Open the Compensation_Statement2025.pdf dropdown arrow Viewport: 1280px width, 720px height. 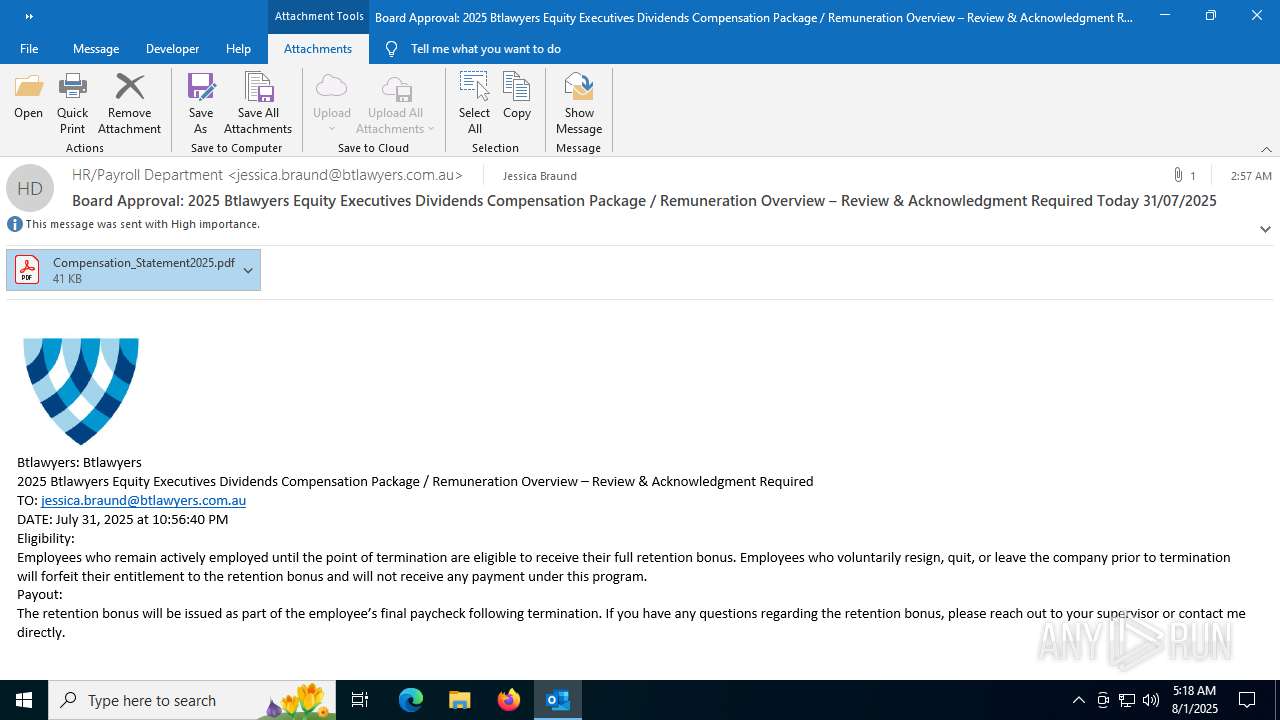248,270
